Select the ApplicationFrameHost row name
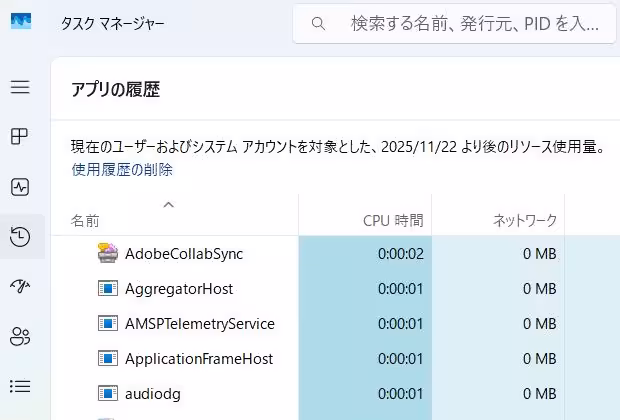 click(199, 359)
